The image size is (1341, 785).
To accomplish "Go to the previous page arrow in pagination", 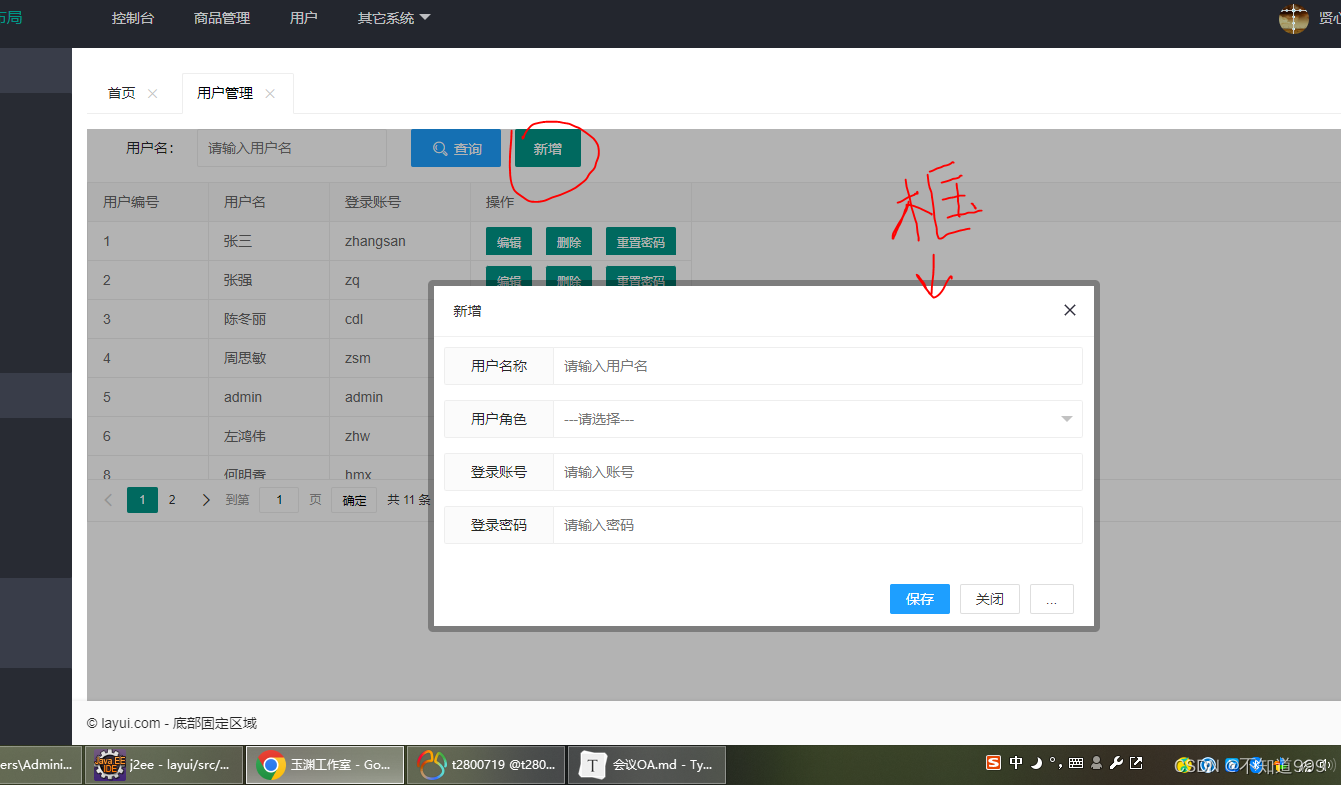I will (108, 500).
